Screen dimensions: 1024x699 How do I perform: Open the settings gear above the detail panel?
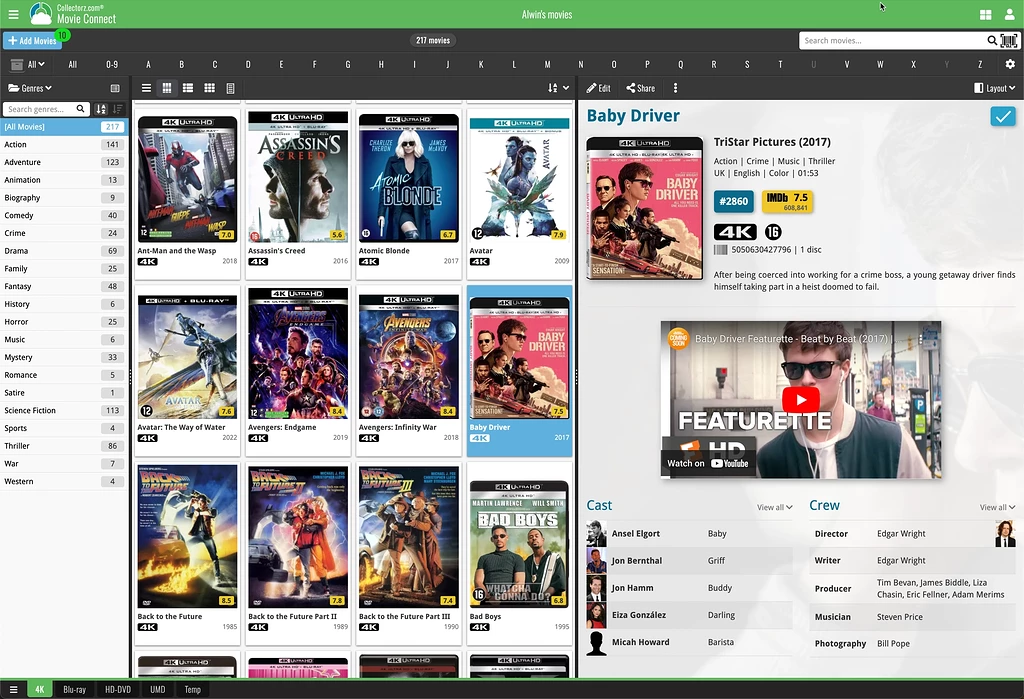[x=1012, y=63]
